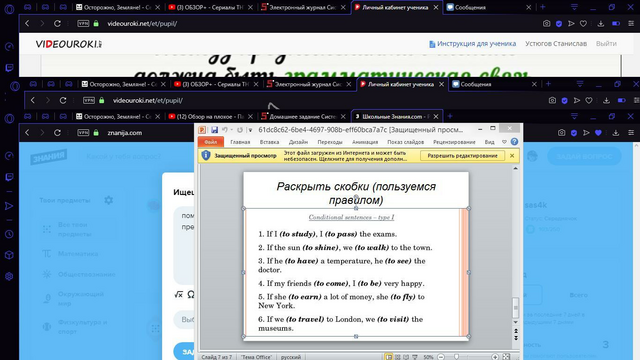Viewport: 640px width, 360px height.
Task: Open Инструкция для ученика link
Action: click(473, 44)
